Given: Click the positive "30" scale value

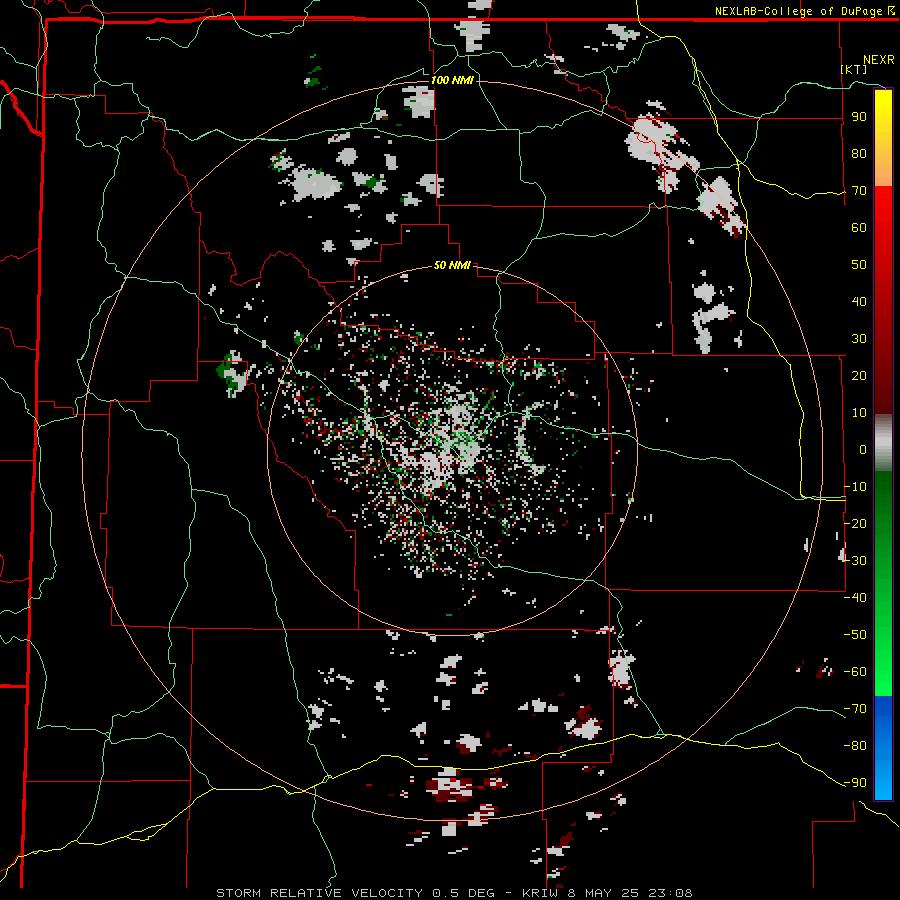Looking at the screenshot, I should point(859,339).
